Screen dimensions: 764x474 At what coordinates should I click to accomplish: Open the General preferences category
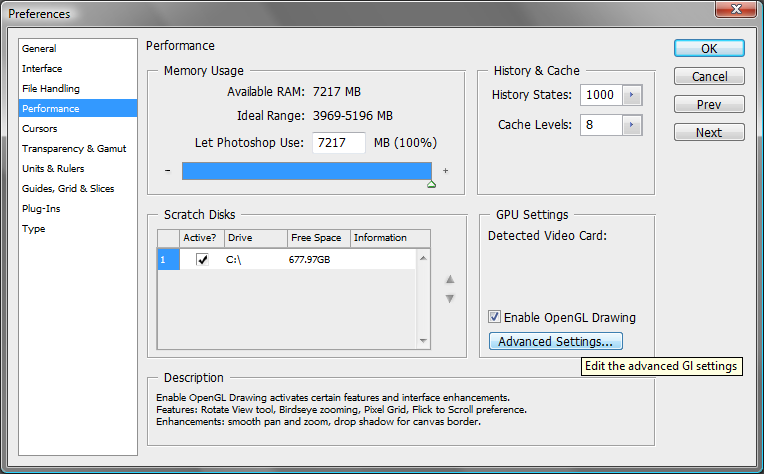click(x=78, y=49)
